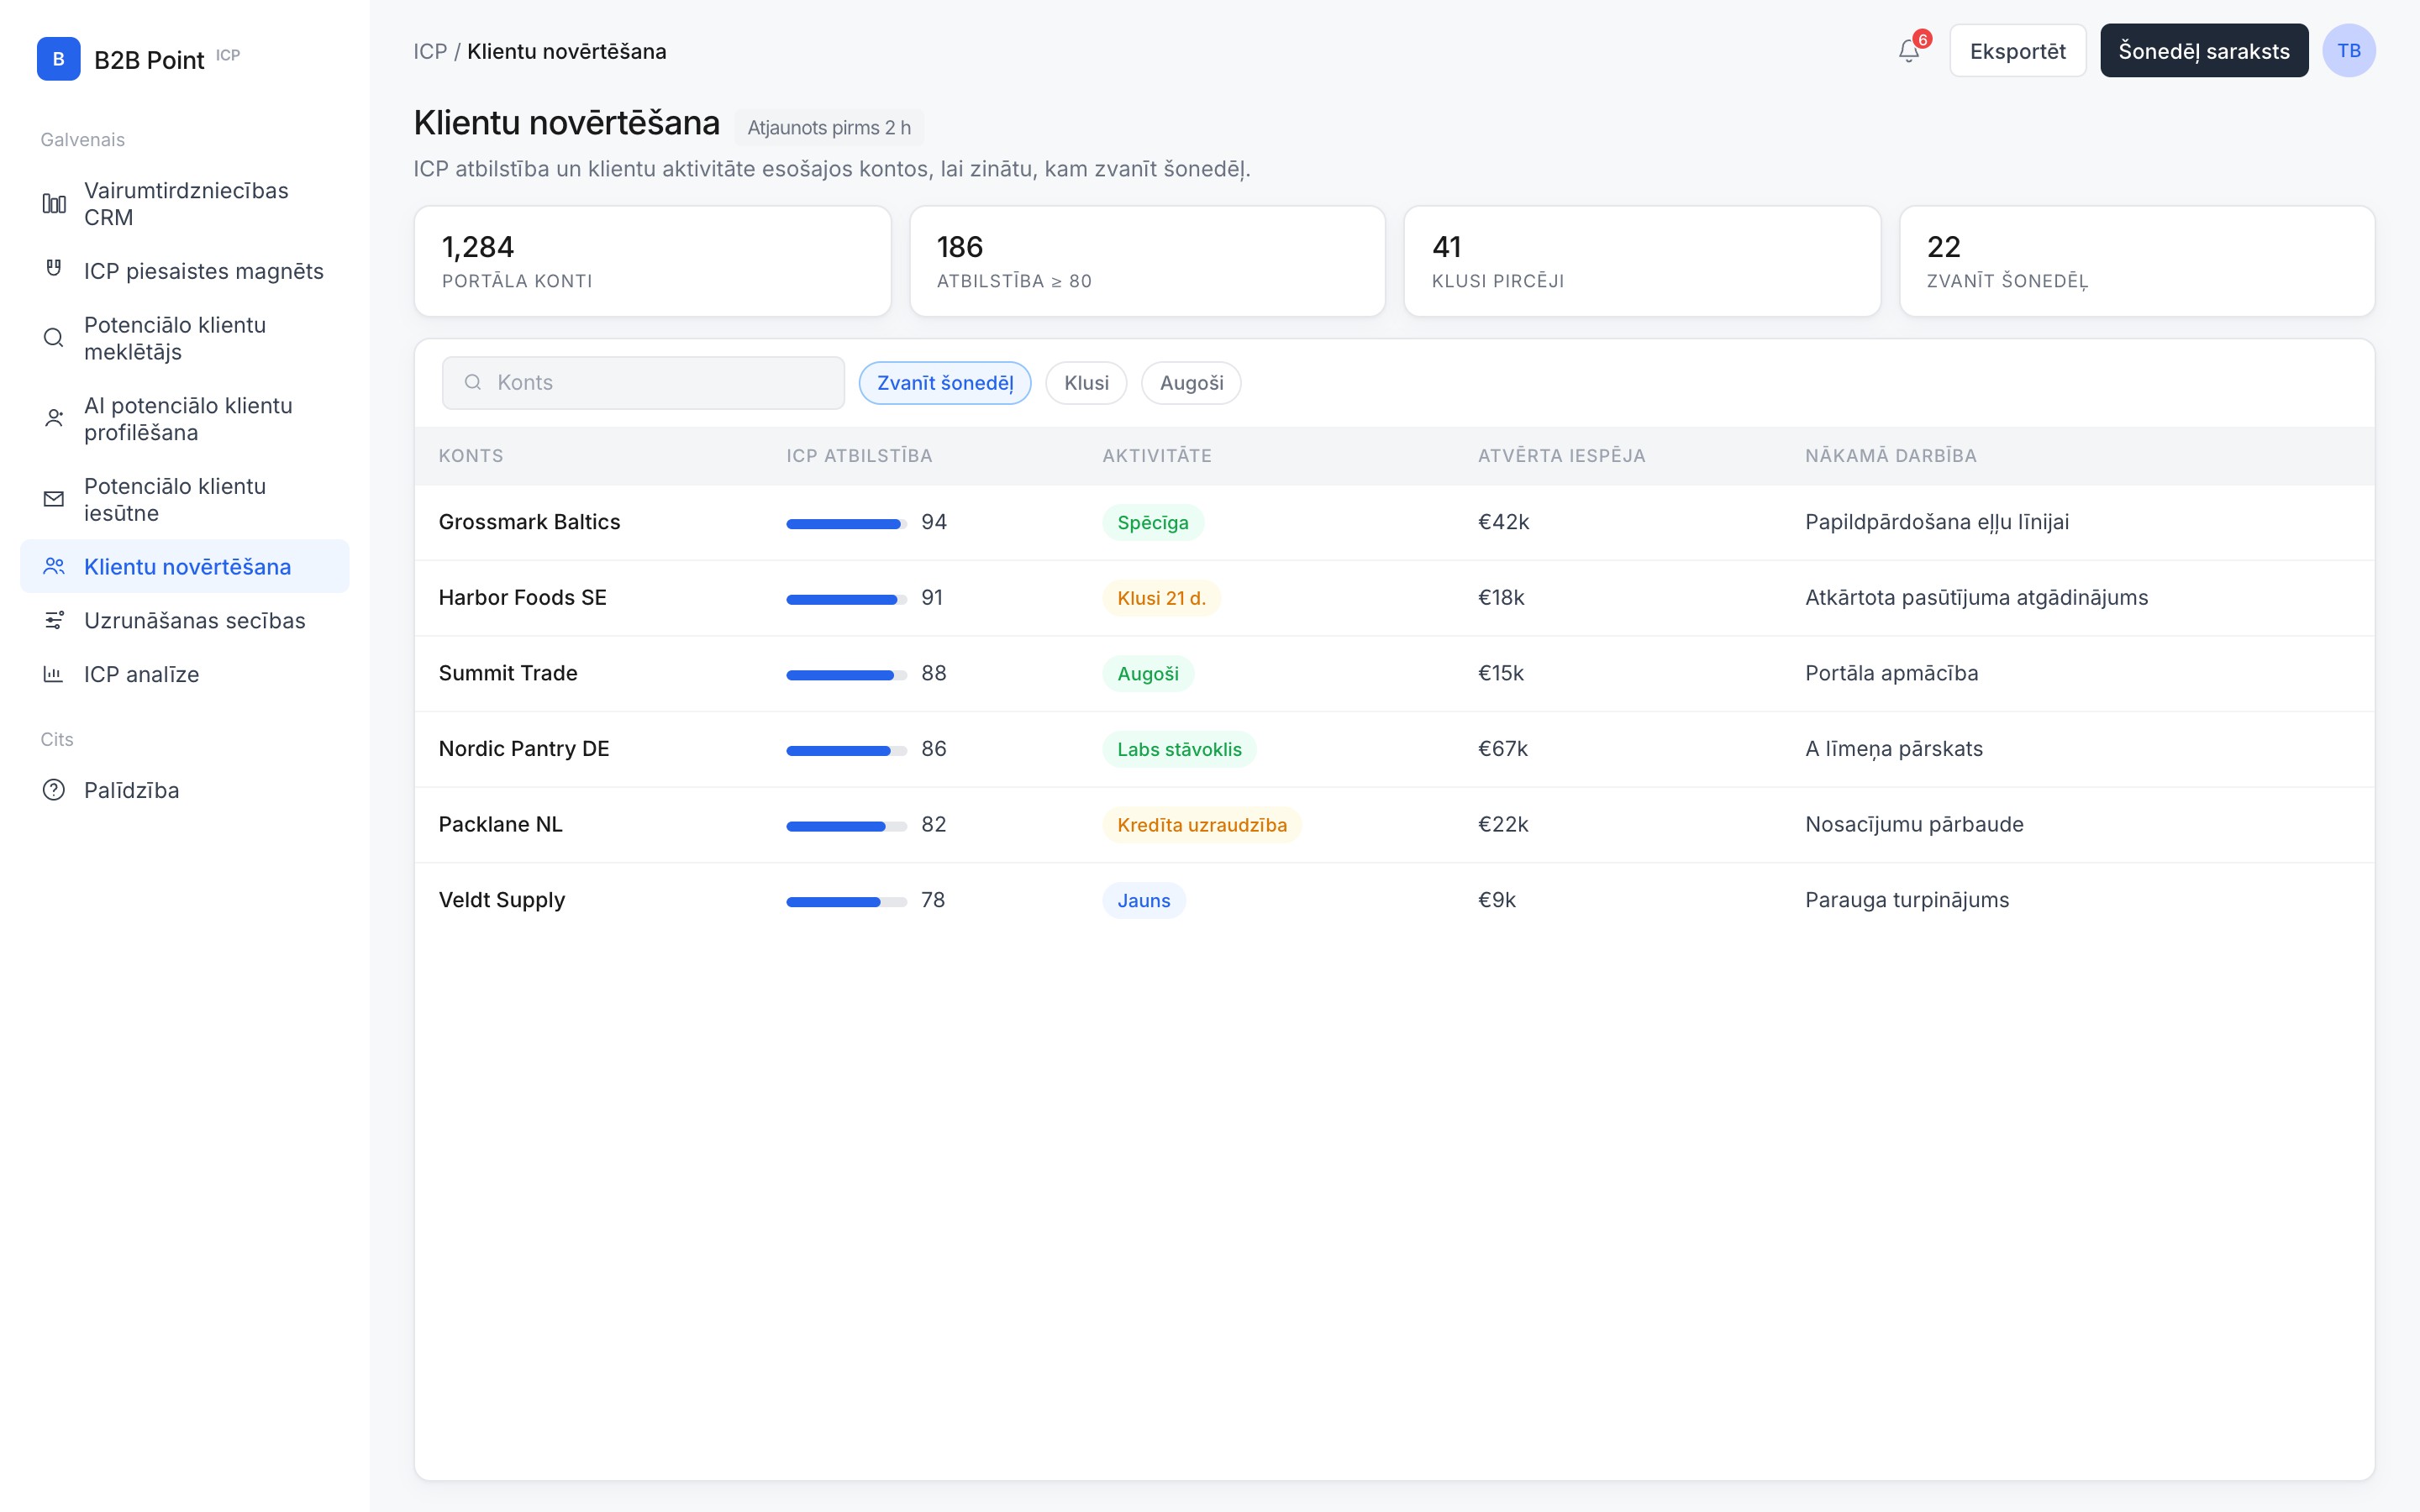Click the Jauns badge
The width and height of the screenshot is (2420, 1512).
tap(1144, 900)
